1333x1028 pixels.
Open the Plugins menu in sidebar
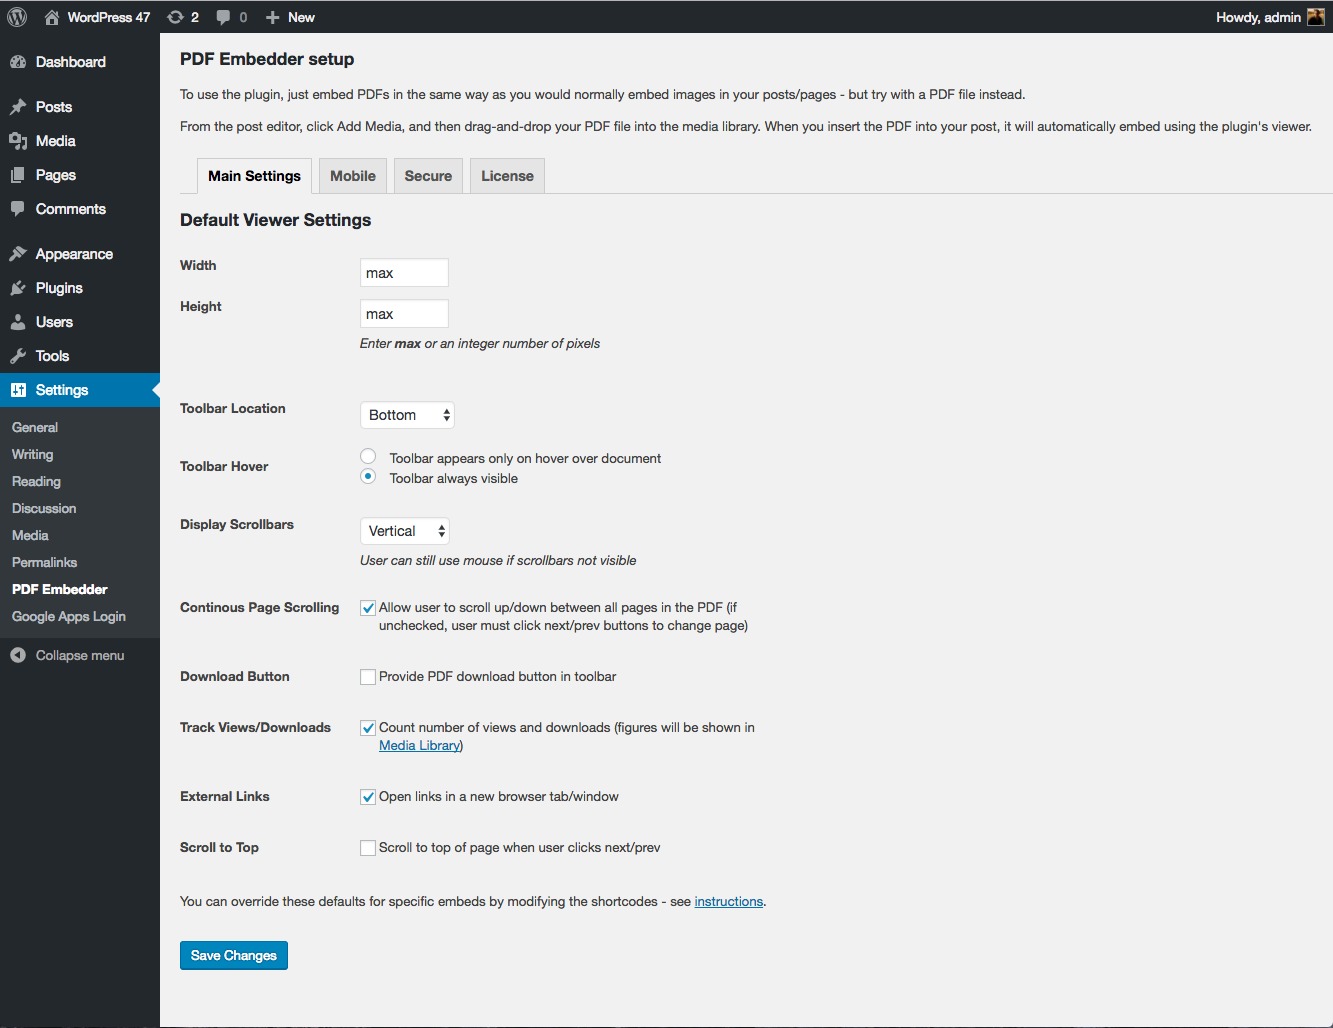pyautogui.click(x=59, y=288)
